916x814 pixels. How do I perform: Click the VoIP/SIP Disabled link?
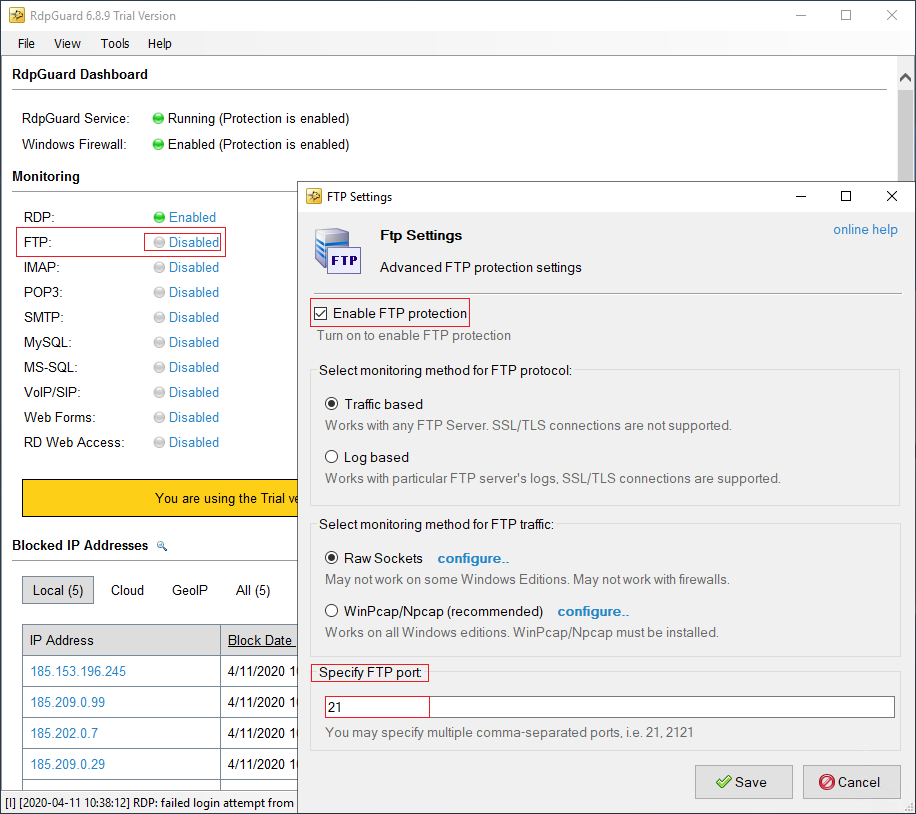[194, 393]
